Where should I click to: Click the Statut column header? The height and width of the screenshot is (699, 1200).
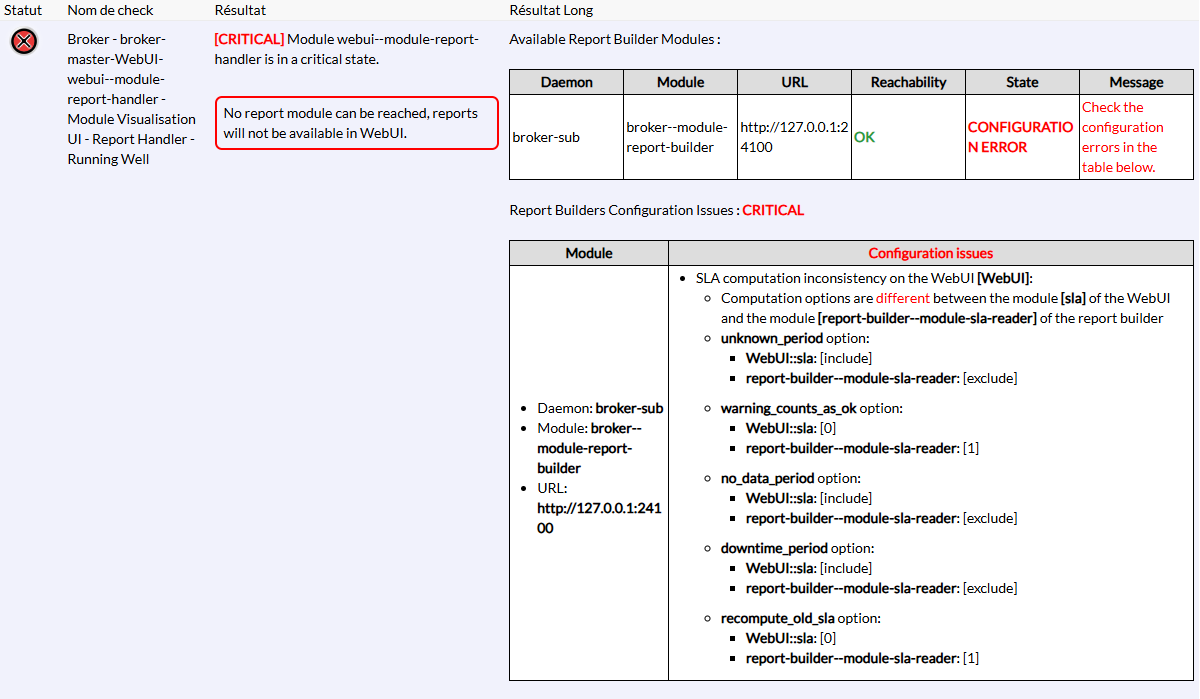(x=23, y=10)
